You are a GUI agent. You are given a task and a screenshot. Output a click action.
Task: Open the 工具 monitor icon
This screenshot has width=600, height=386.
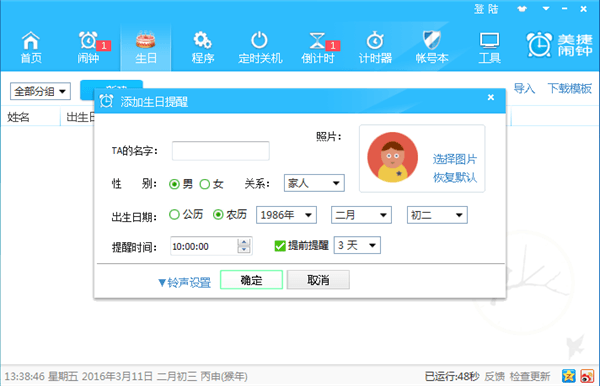click(489, 47)
